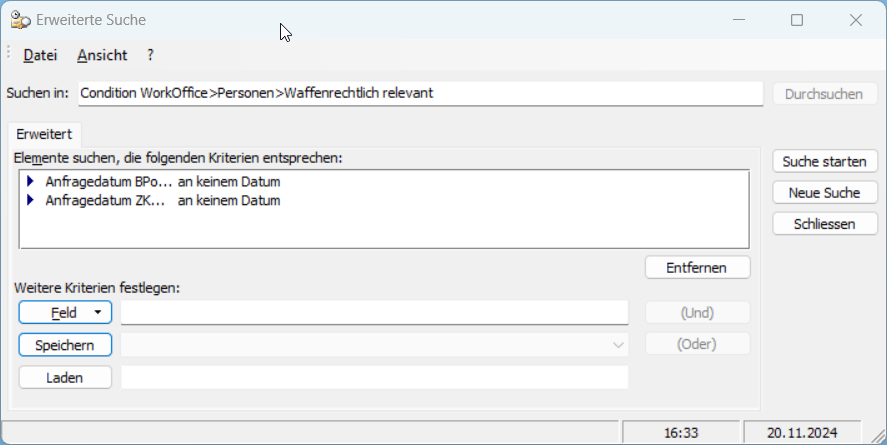
Task: Maximize the Erweiterte Suche window
Action: pos(797,20)
